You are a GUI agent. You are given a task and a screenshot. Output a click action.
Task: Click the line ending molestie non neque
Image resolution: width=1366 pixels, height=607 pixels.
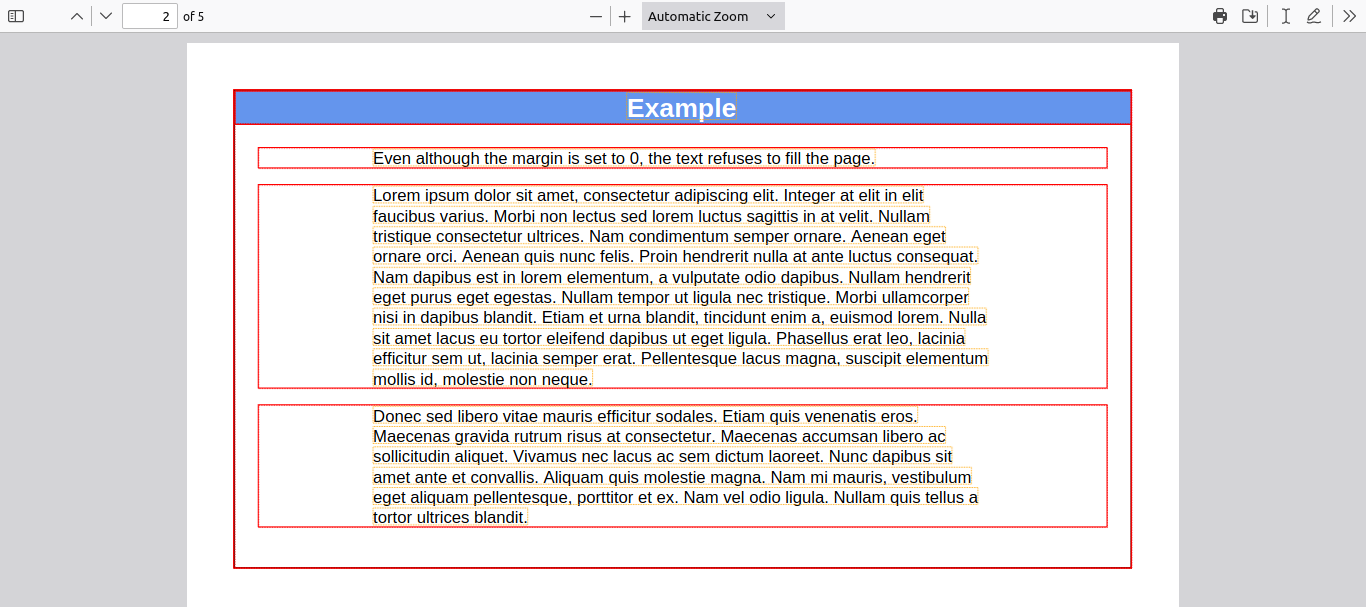pos(481,378)
